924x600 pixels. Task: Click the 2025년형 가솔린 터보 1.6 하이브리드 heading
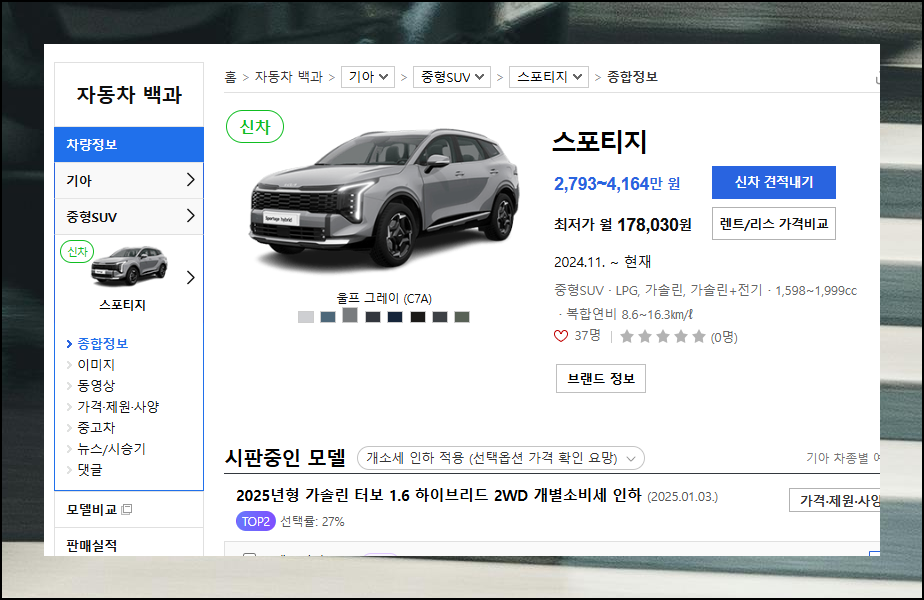point(438,495)
